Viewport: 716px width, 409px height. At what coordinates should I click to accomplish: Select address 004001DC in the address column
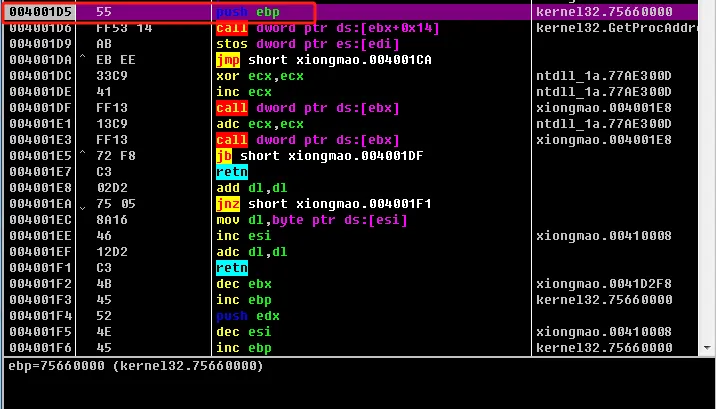click(x=41, y=76)
